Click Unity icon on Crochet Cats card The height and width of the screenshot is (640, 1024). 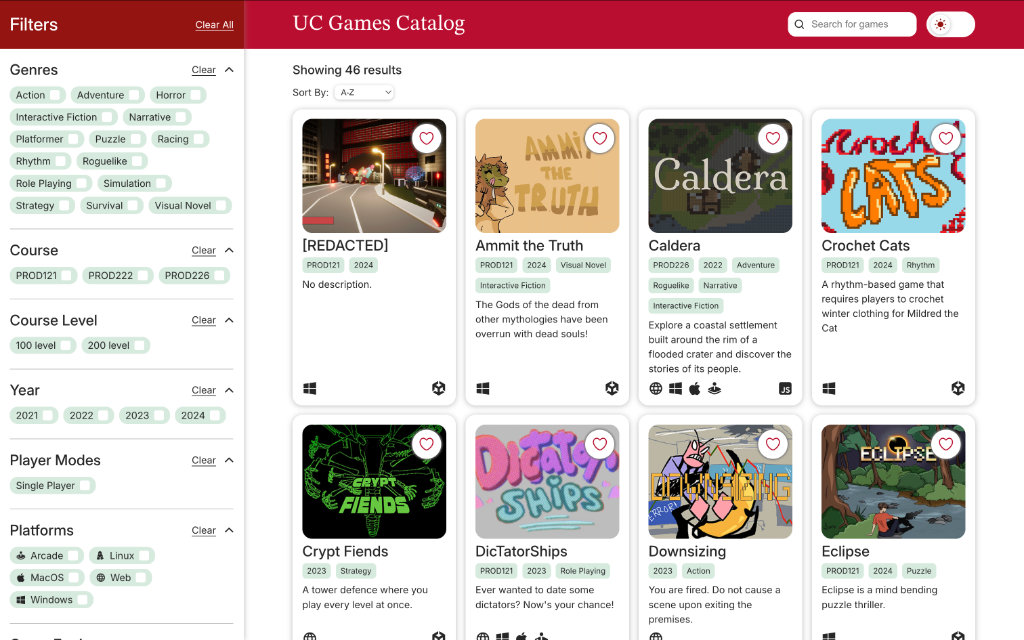[958, 389]
